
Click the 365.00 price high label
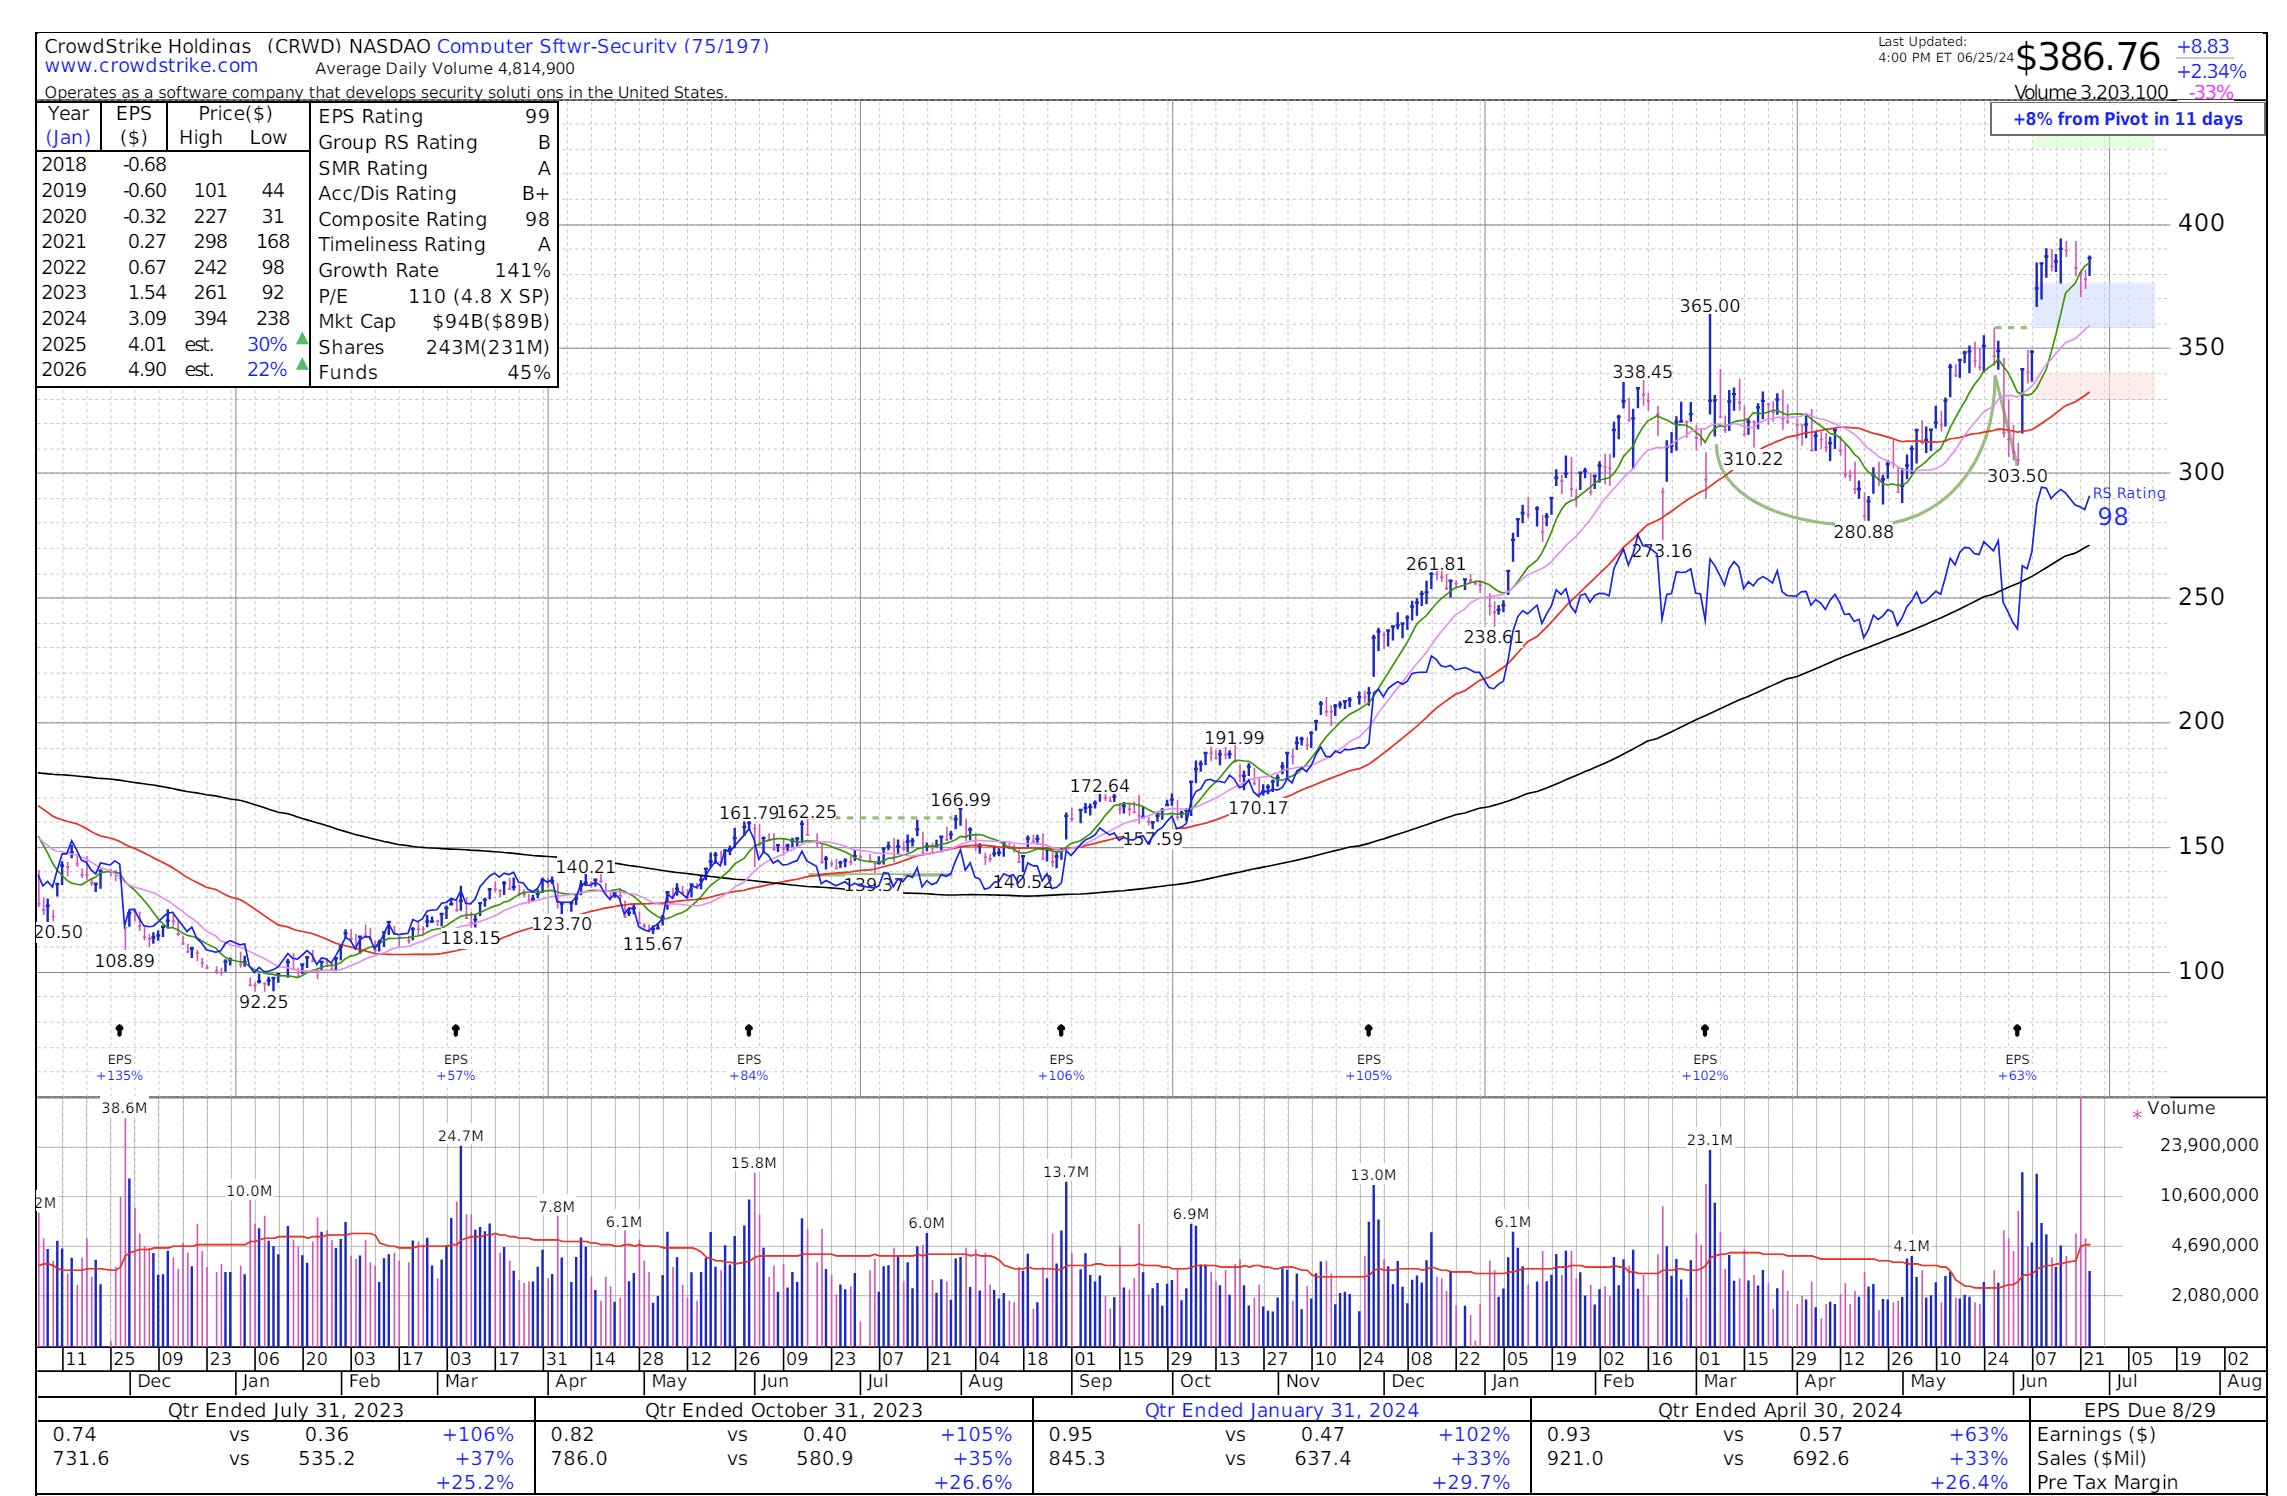point(1709,306)
